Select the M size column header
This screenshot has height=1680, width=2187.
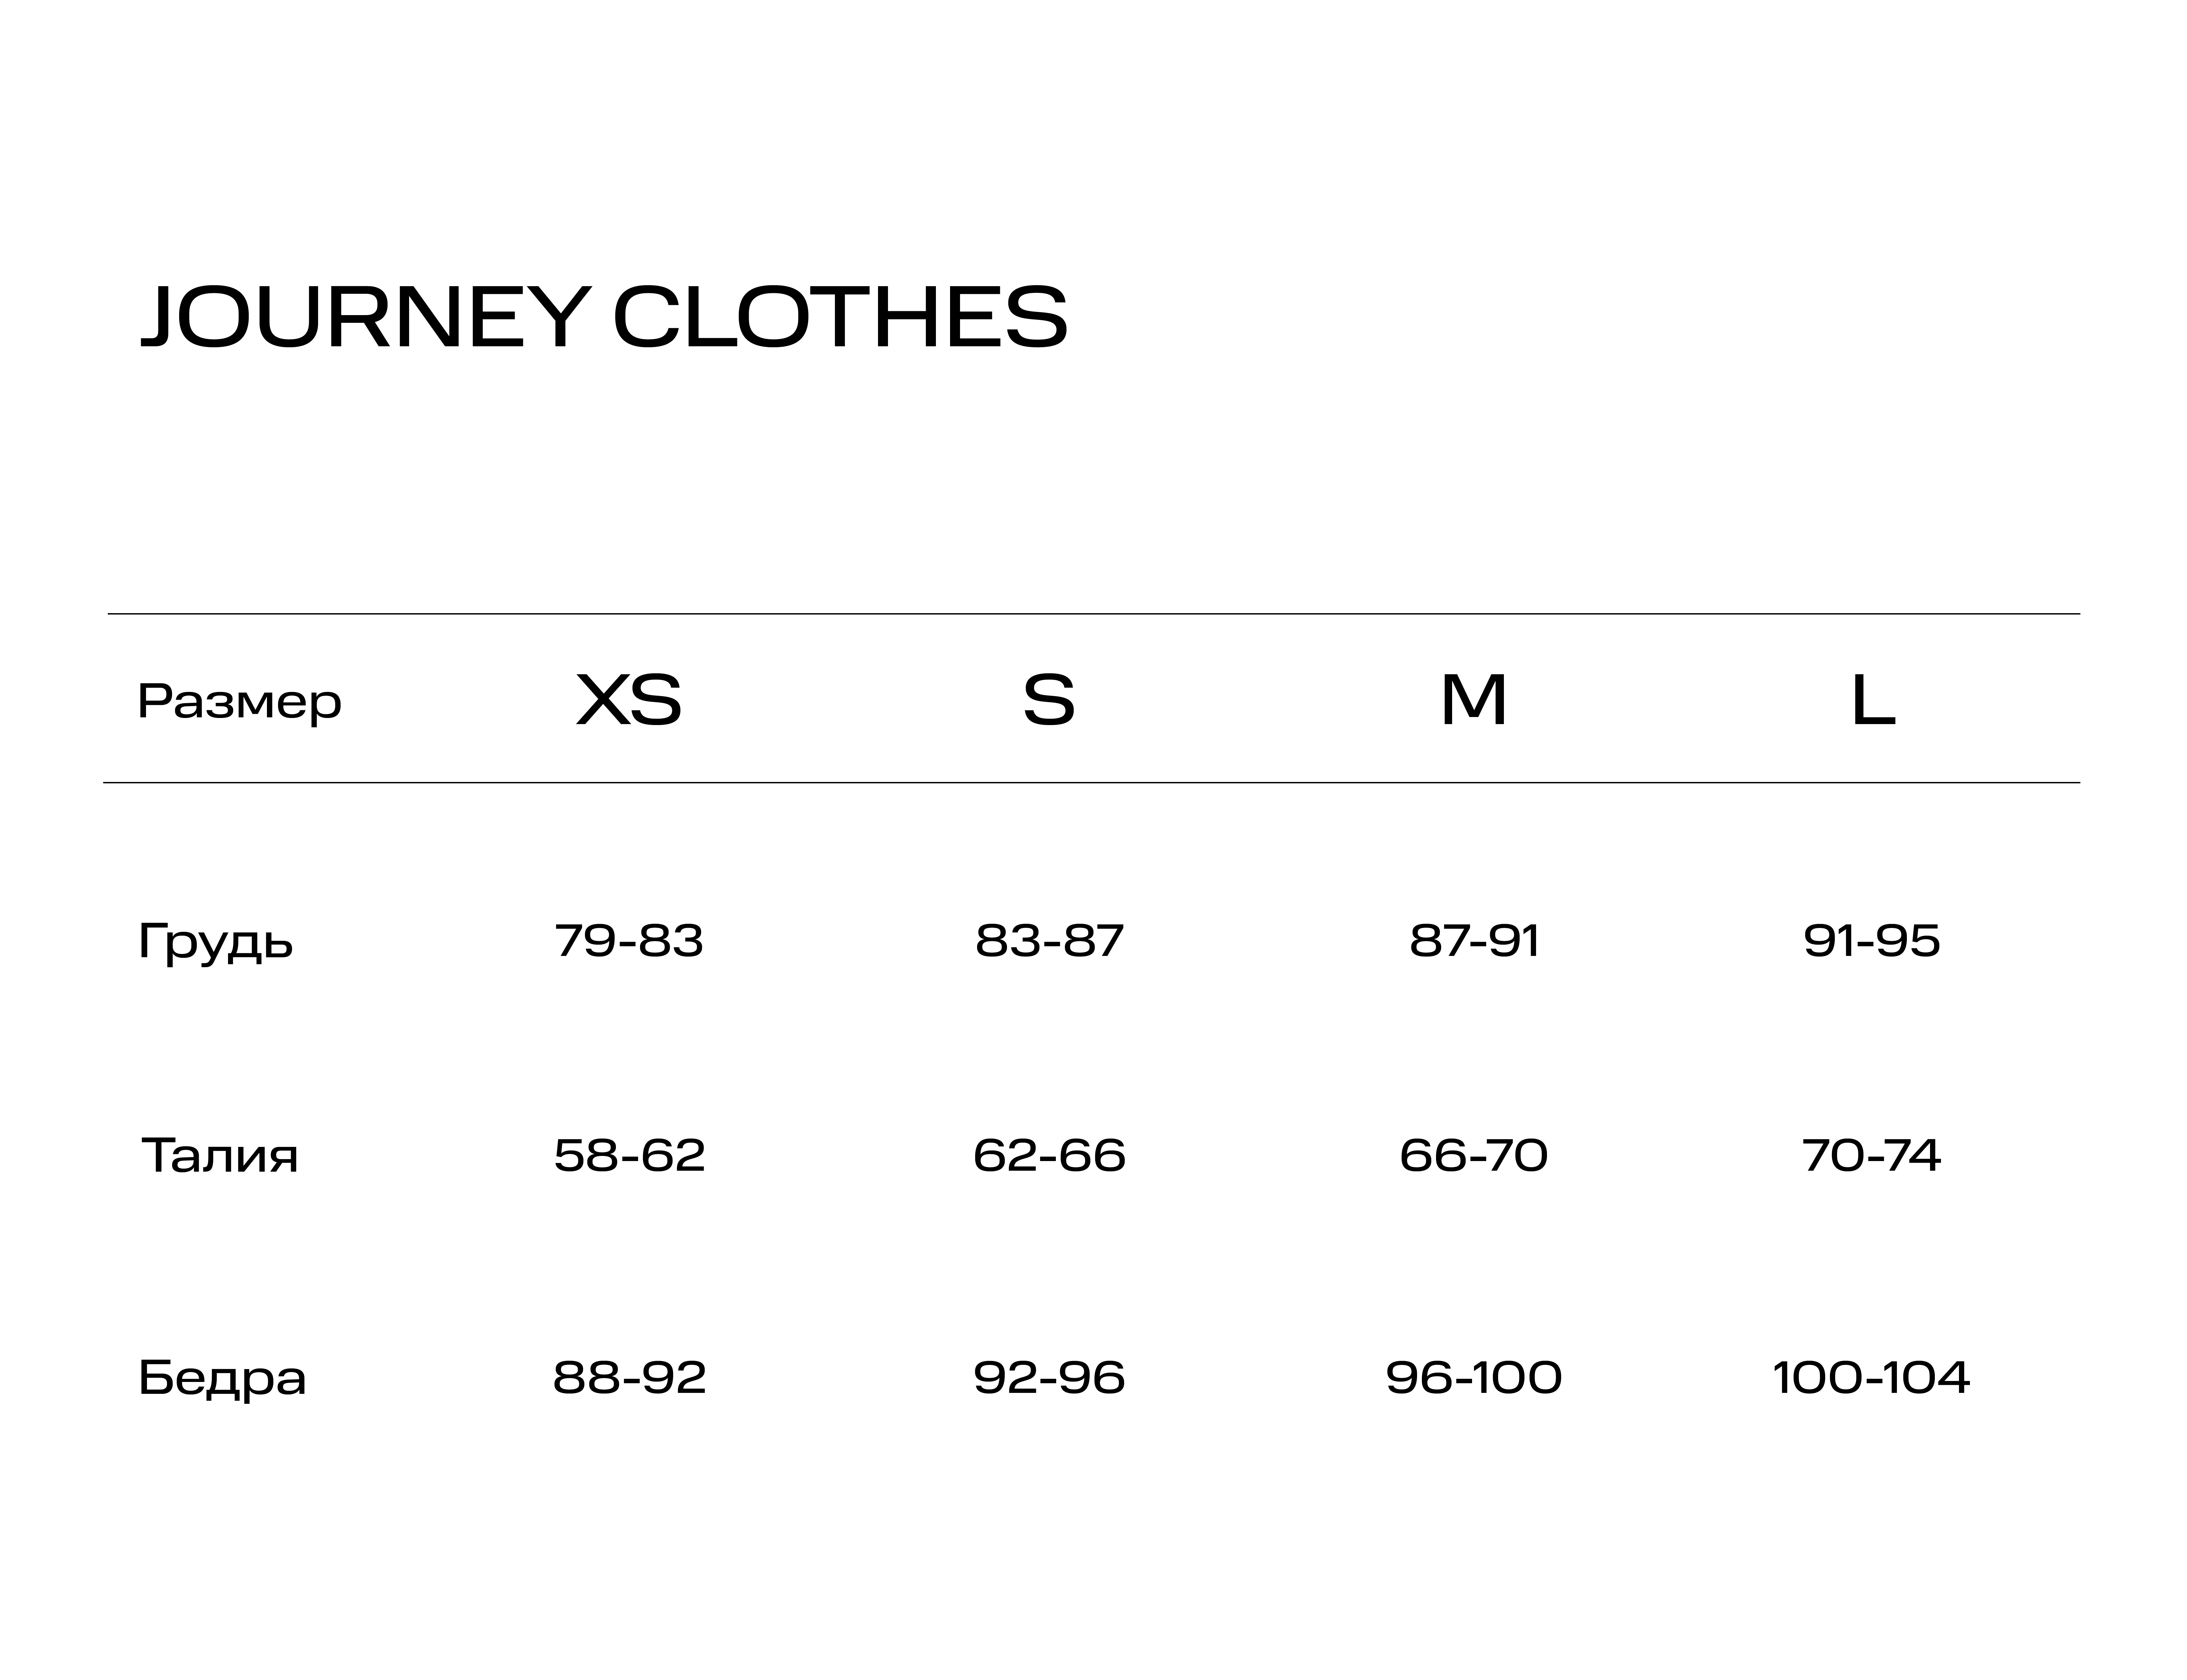click(1473, 700)
